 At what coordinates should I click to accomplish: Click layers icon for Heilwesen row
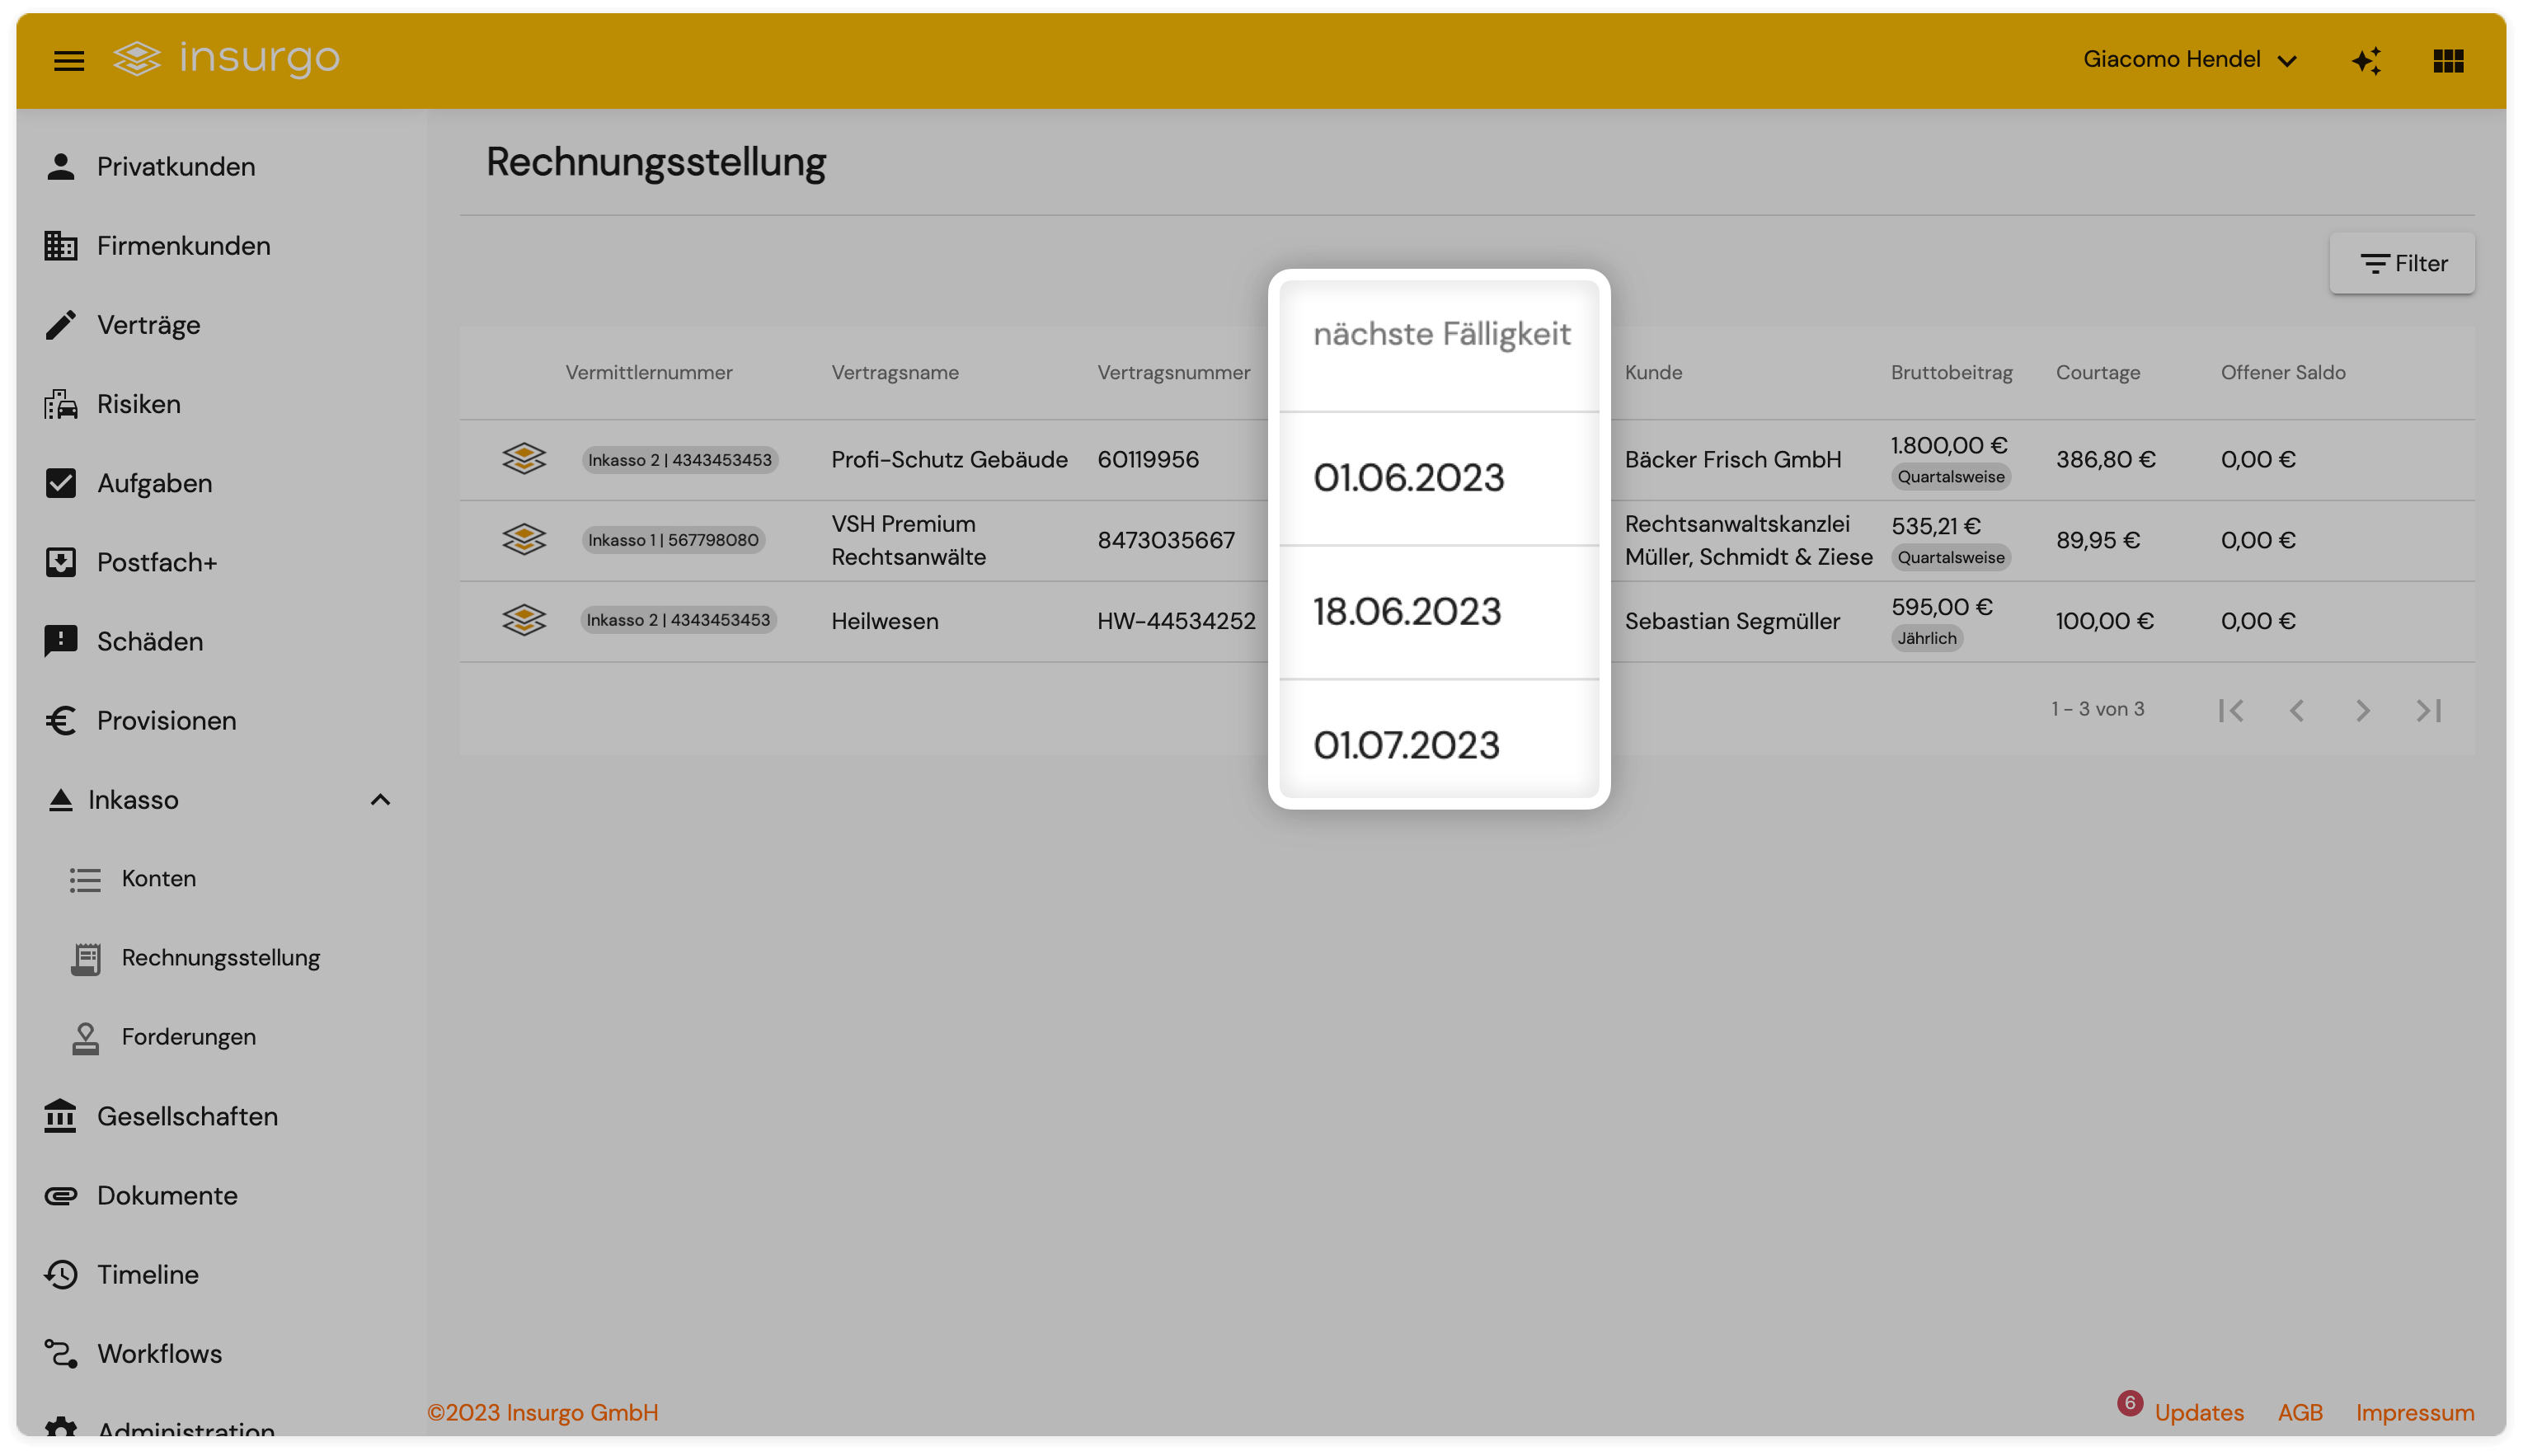tap(523, 619)
